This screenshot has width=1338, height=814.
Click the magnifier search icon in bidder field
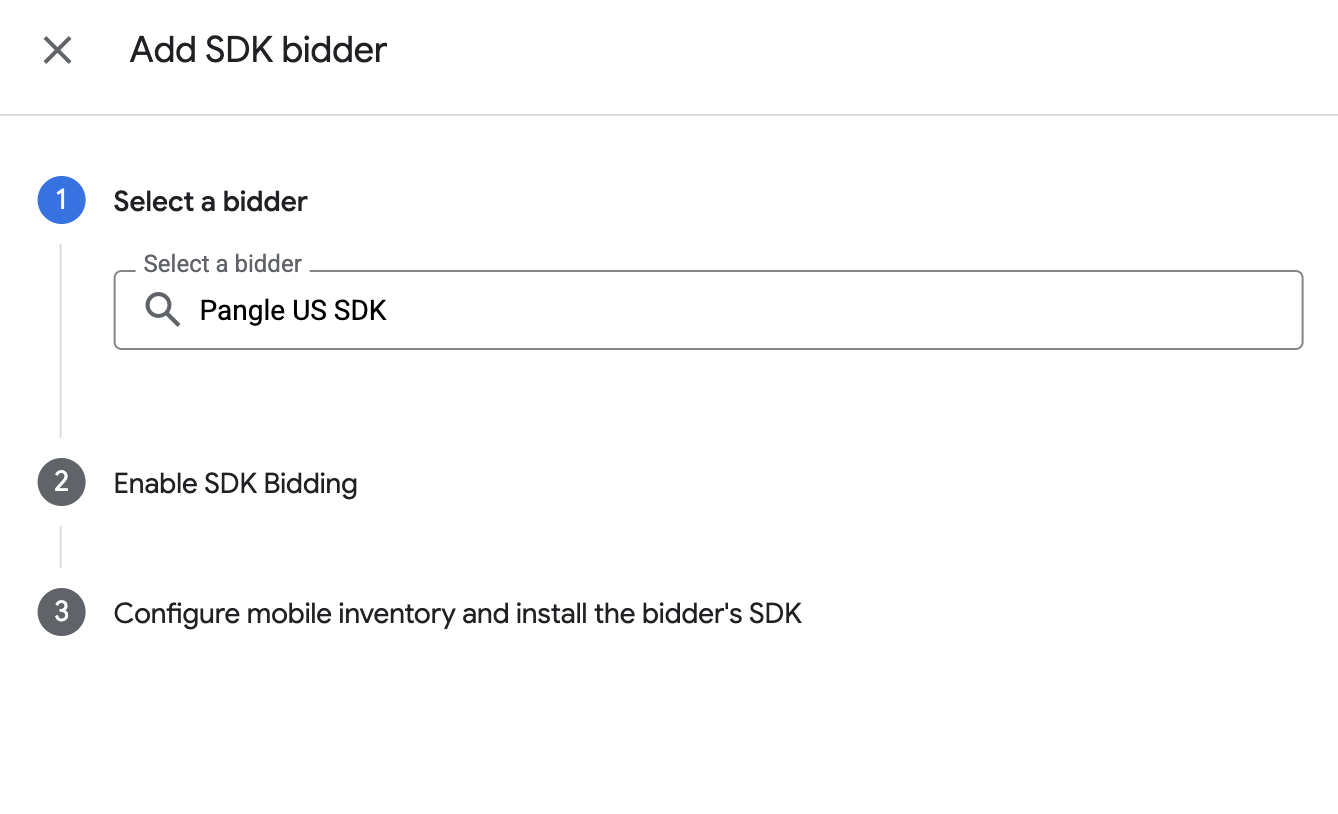click(x=162, y=310)
